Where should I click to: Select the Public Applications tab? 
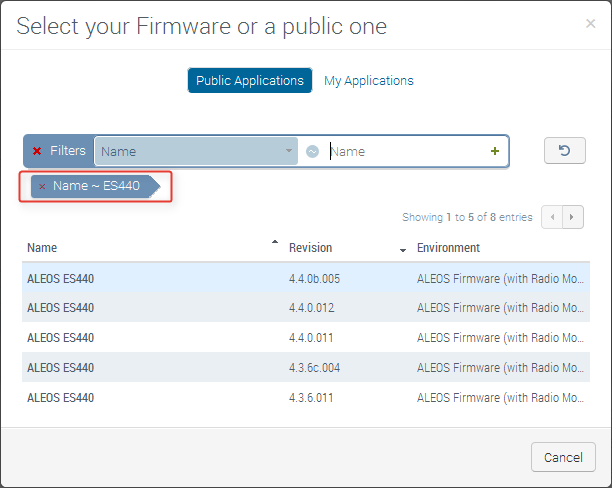[x=250, y=81]
